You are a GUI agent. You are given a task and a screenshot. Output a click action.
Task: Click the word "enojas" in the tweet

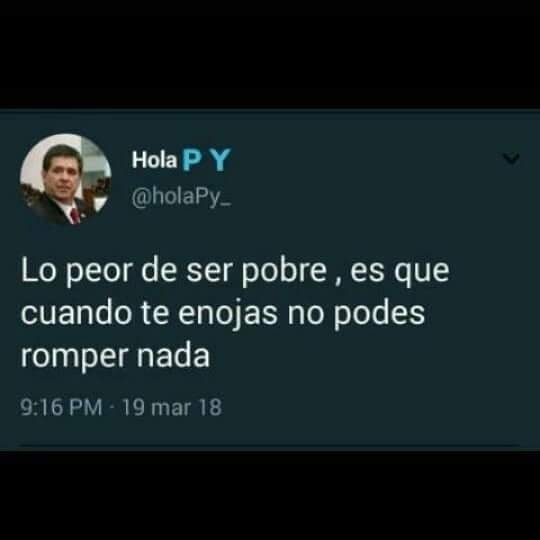[228, 315]
